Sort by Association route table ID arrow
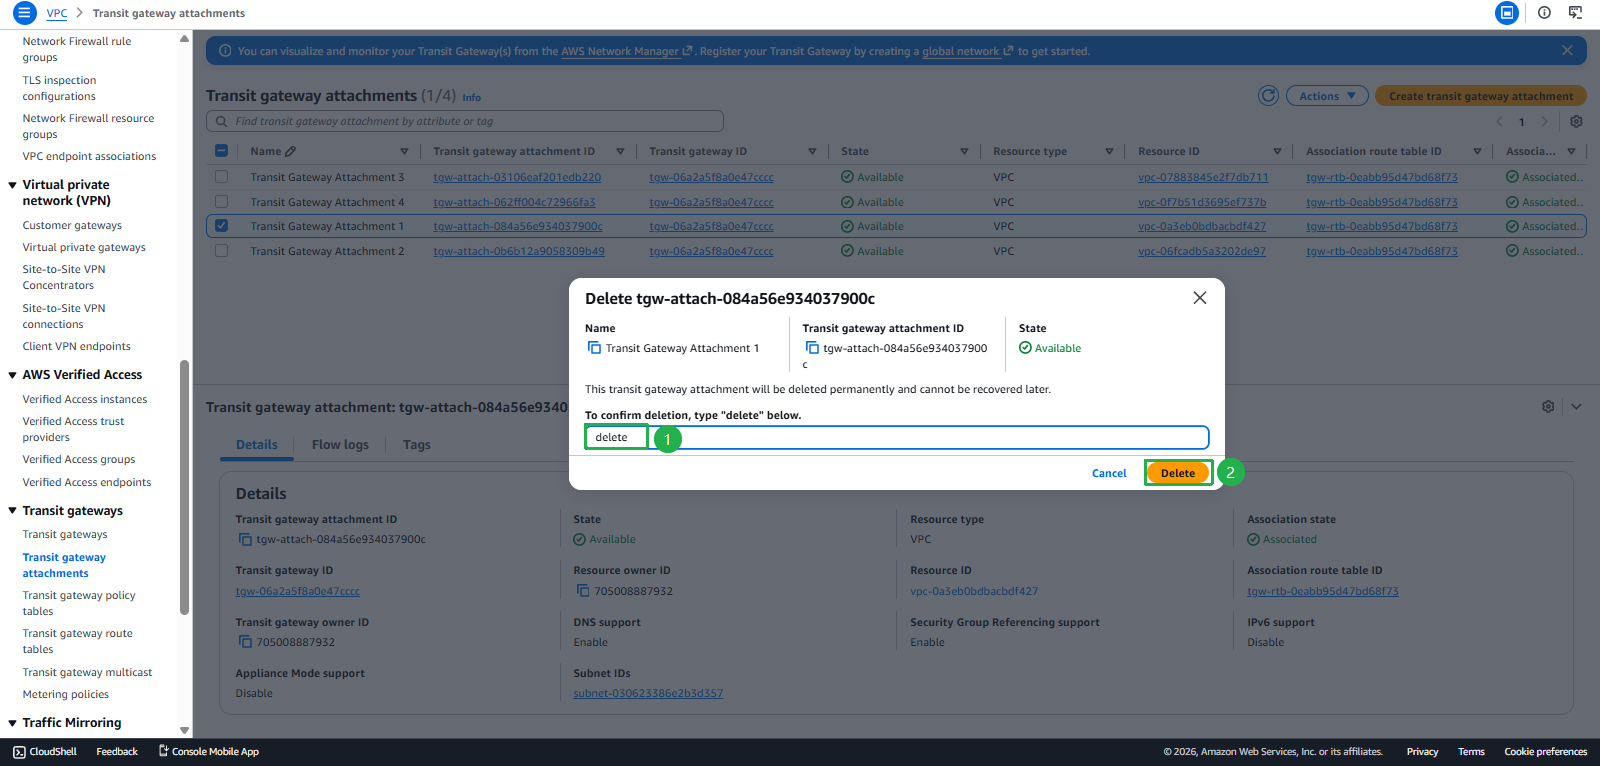This screenshot has height=766, width=1600. pyautogui.click(x=1477, y=152)
